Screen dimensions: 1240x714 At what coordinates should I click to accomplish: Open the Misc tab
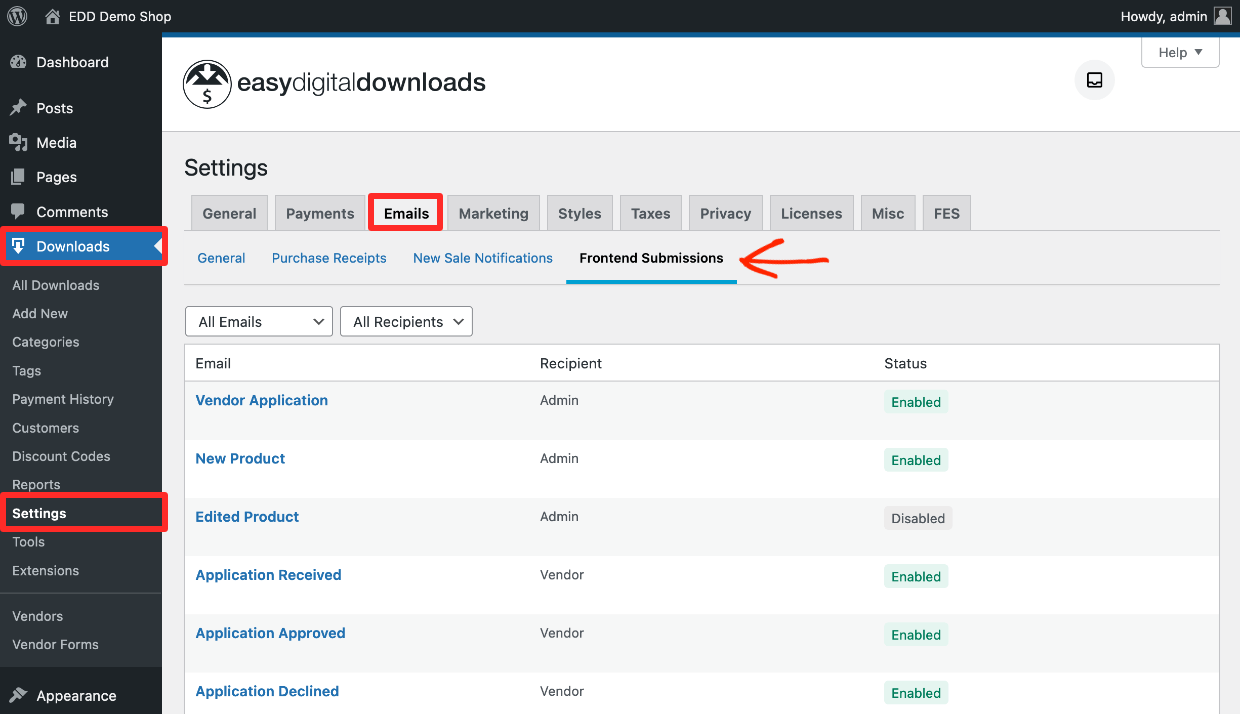[888, 213]
